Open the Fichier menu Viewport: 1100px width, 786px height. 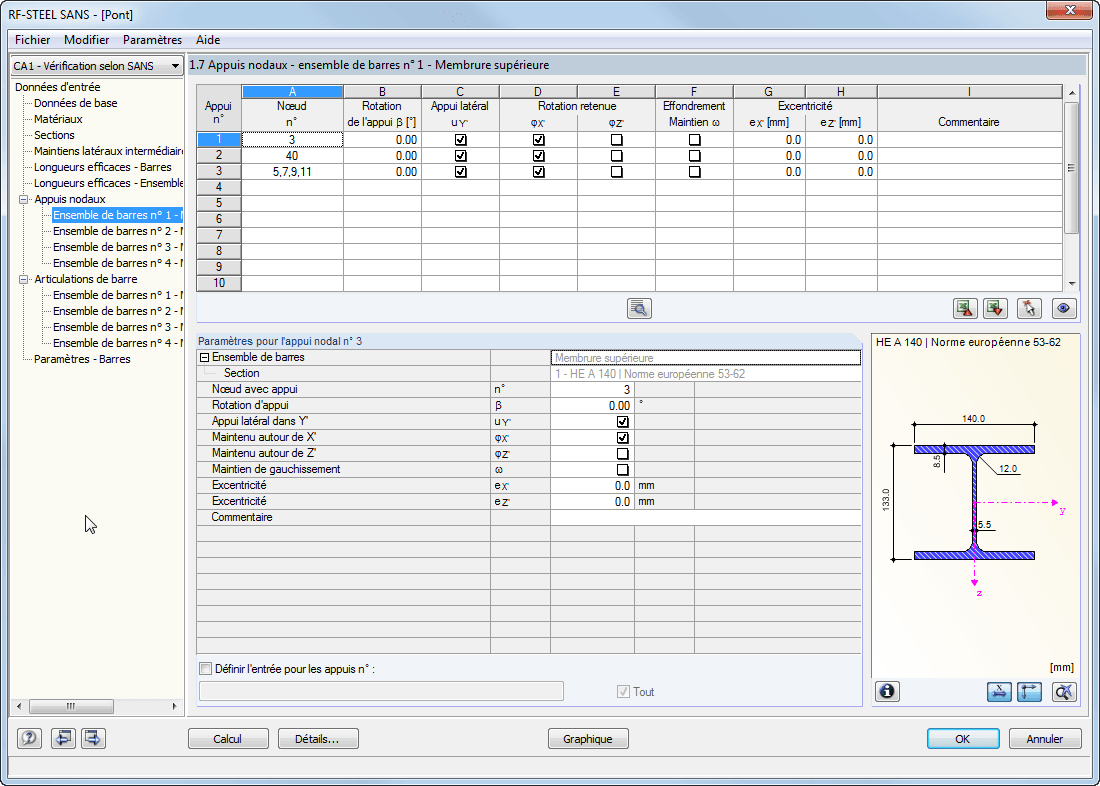[32, 40]
